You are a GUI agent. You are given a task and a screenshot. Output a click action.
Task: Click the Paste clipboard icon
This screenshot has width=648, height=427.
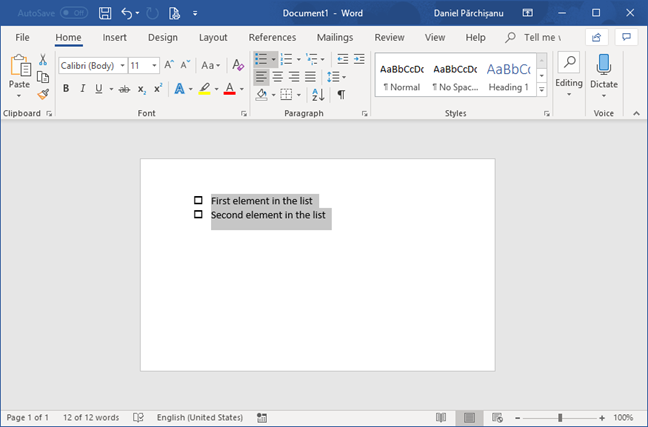pyautogui.click(x=20, y=66)
